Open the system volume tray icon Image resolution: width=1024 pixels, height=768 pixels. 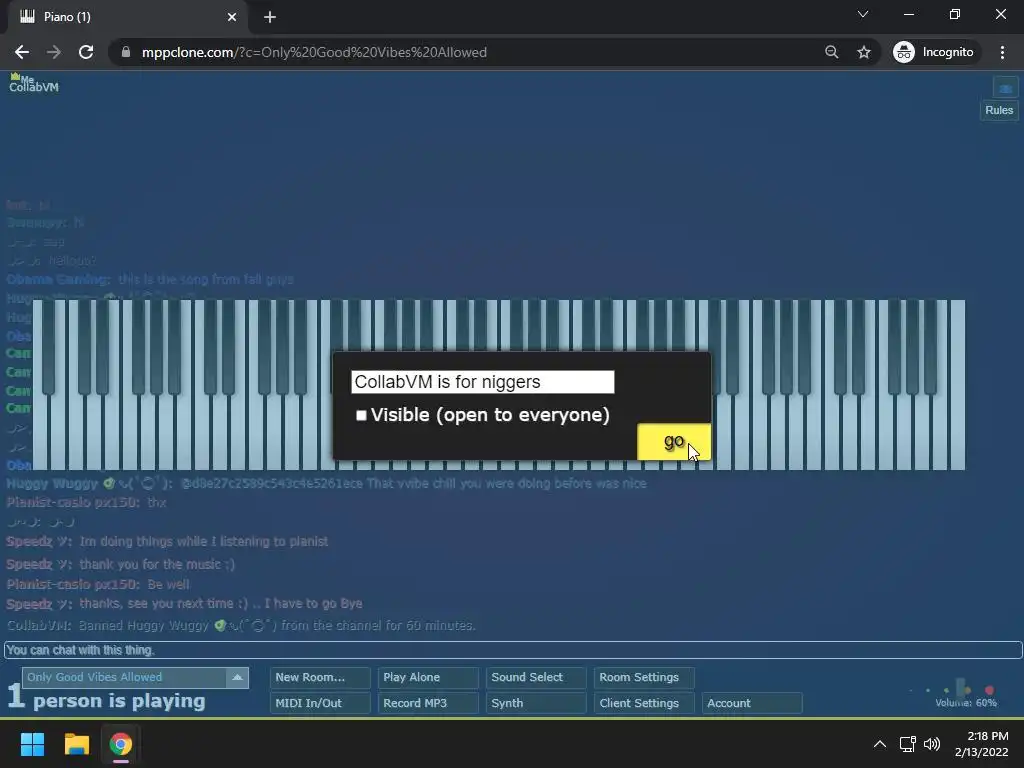(x=932, y=744)
